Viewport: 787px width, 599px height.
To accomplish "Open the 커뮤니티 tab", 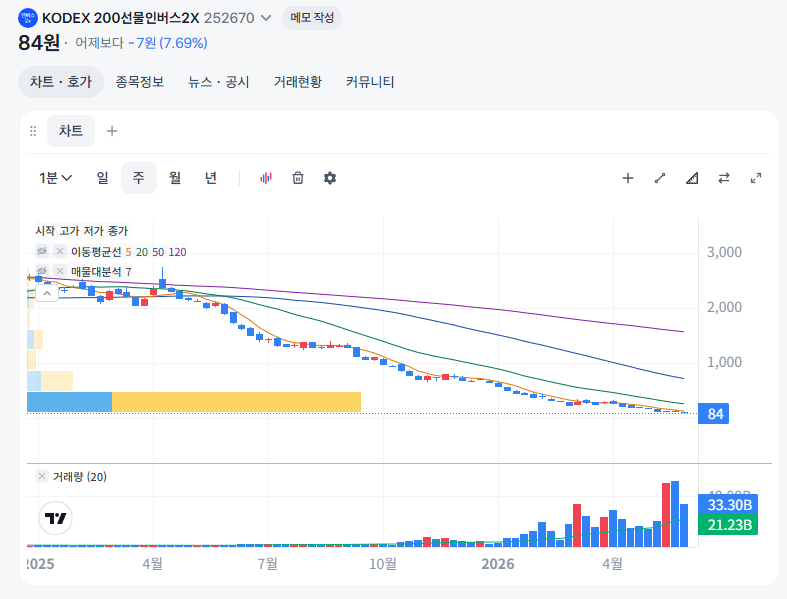I will pyautogui.click(x=370, y=82).
